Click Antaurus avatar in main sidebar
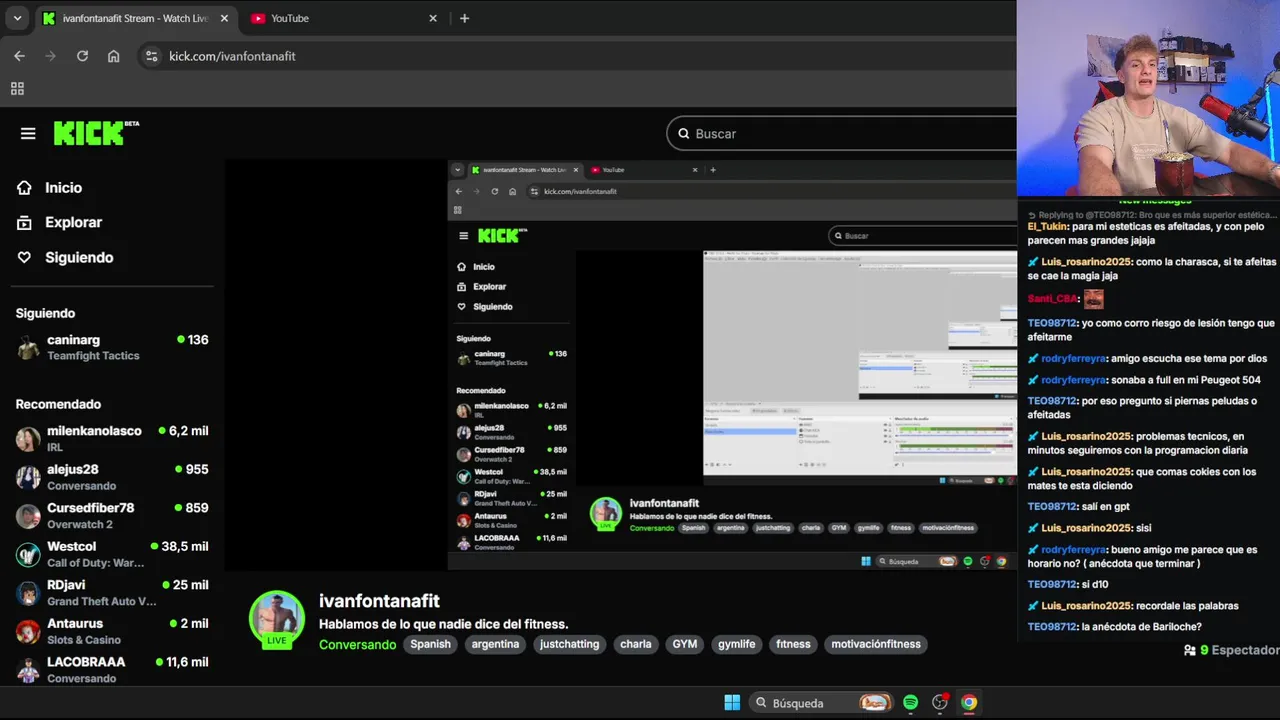Viewport: 1280px width, 720px height. pos(28,631)
